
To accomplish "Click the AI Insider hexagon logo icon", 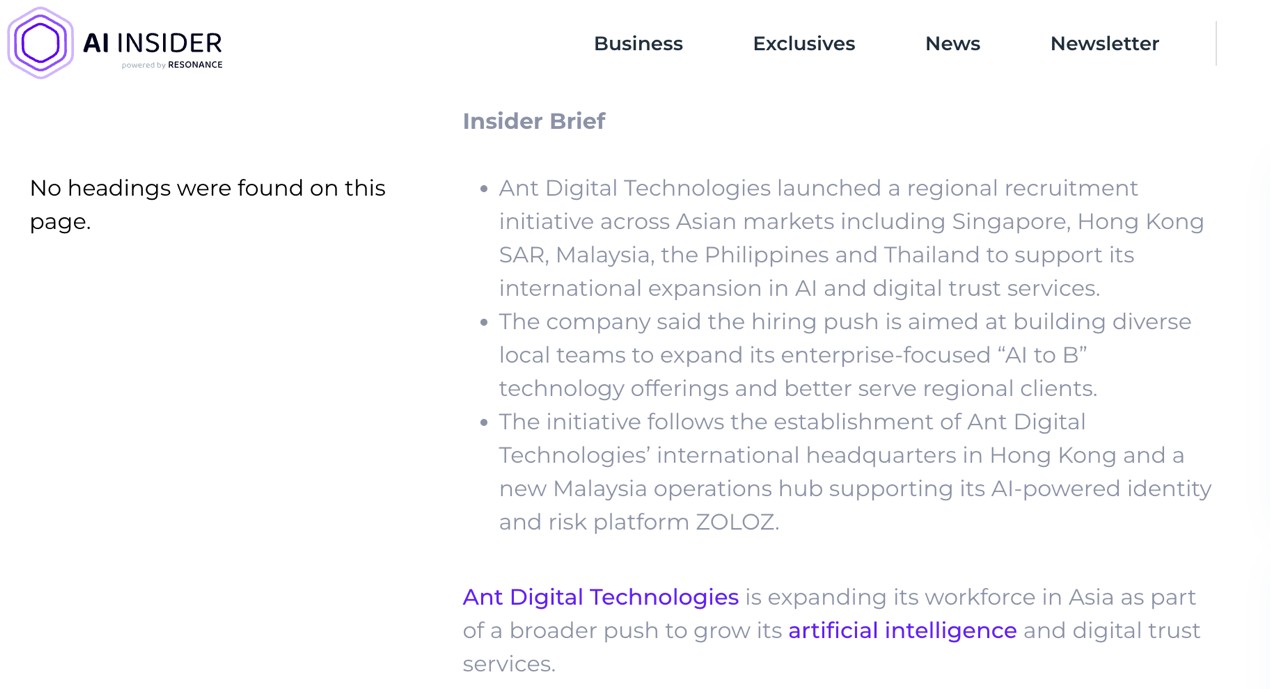I will [x=40, y=43].
